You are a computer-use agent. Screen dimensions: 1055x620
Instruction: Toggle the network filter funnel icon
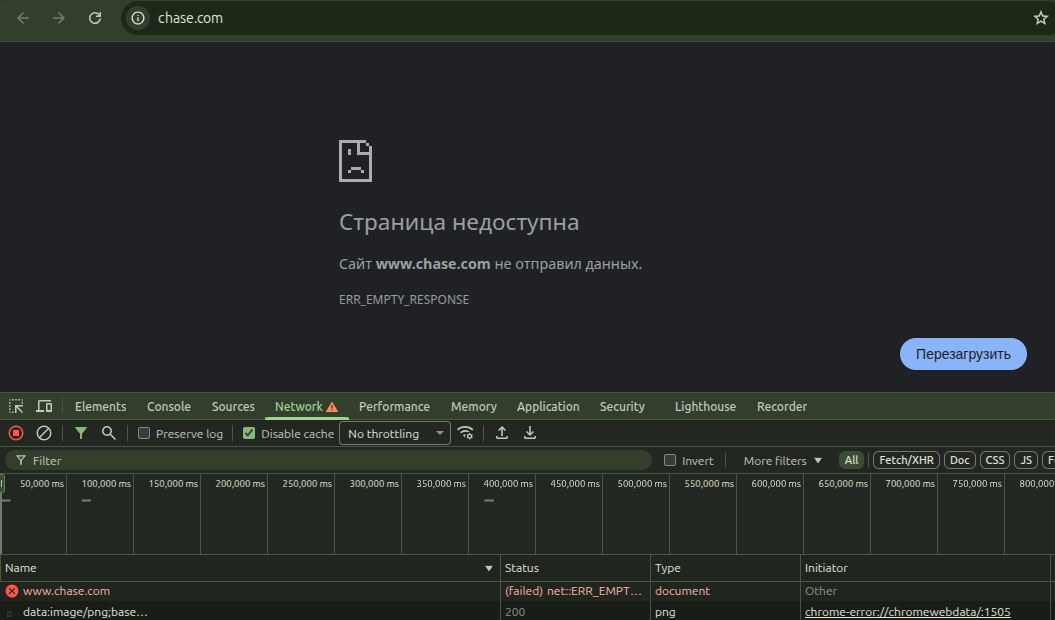(81, 434)
